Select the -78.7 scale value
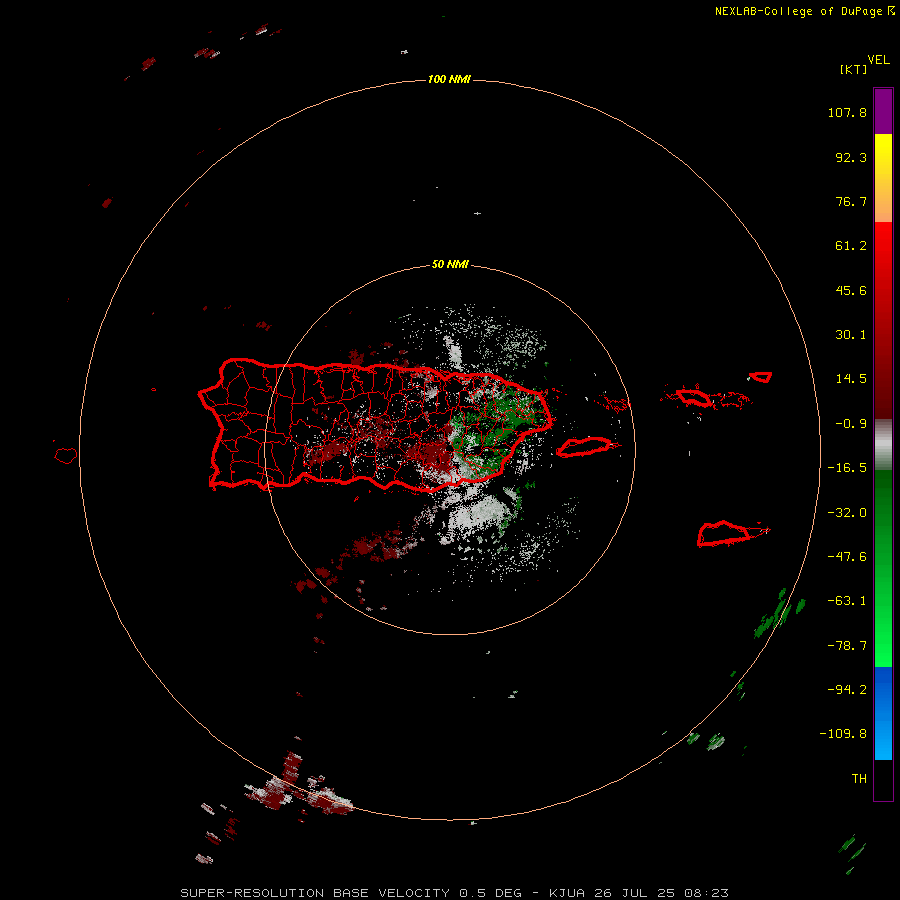 [x=847, y=646]
